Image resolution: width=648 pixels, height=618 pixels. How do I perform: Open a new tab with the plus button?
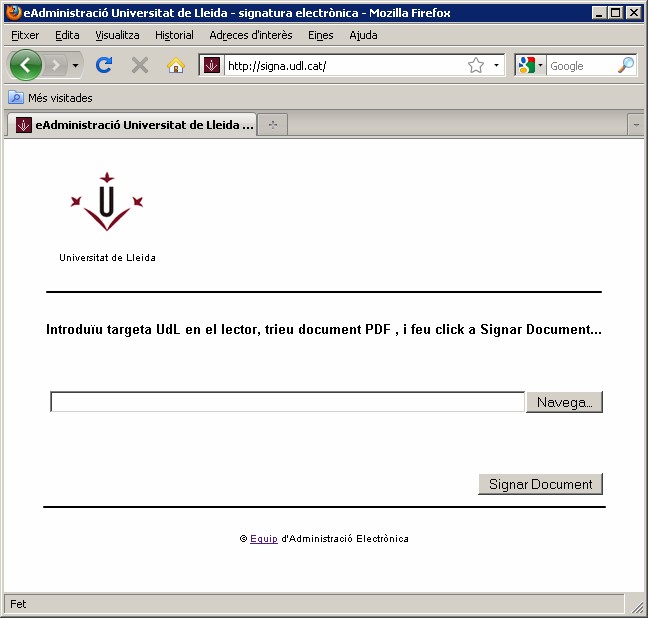(x=272, y=124)
